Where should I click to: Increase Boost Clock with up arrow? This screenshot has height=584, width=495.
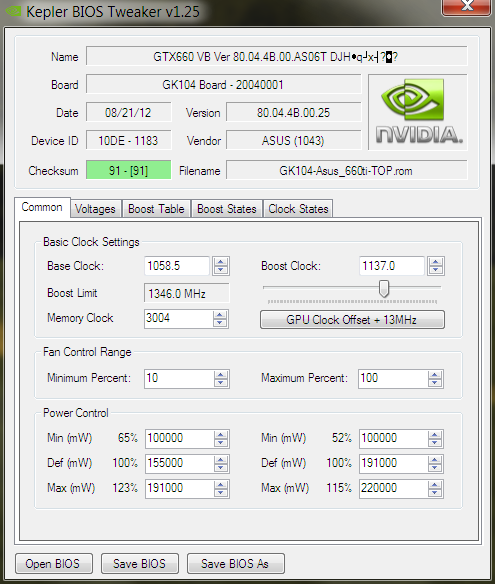click(436, 262)
